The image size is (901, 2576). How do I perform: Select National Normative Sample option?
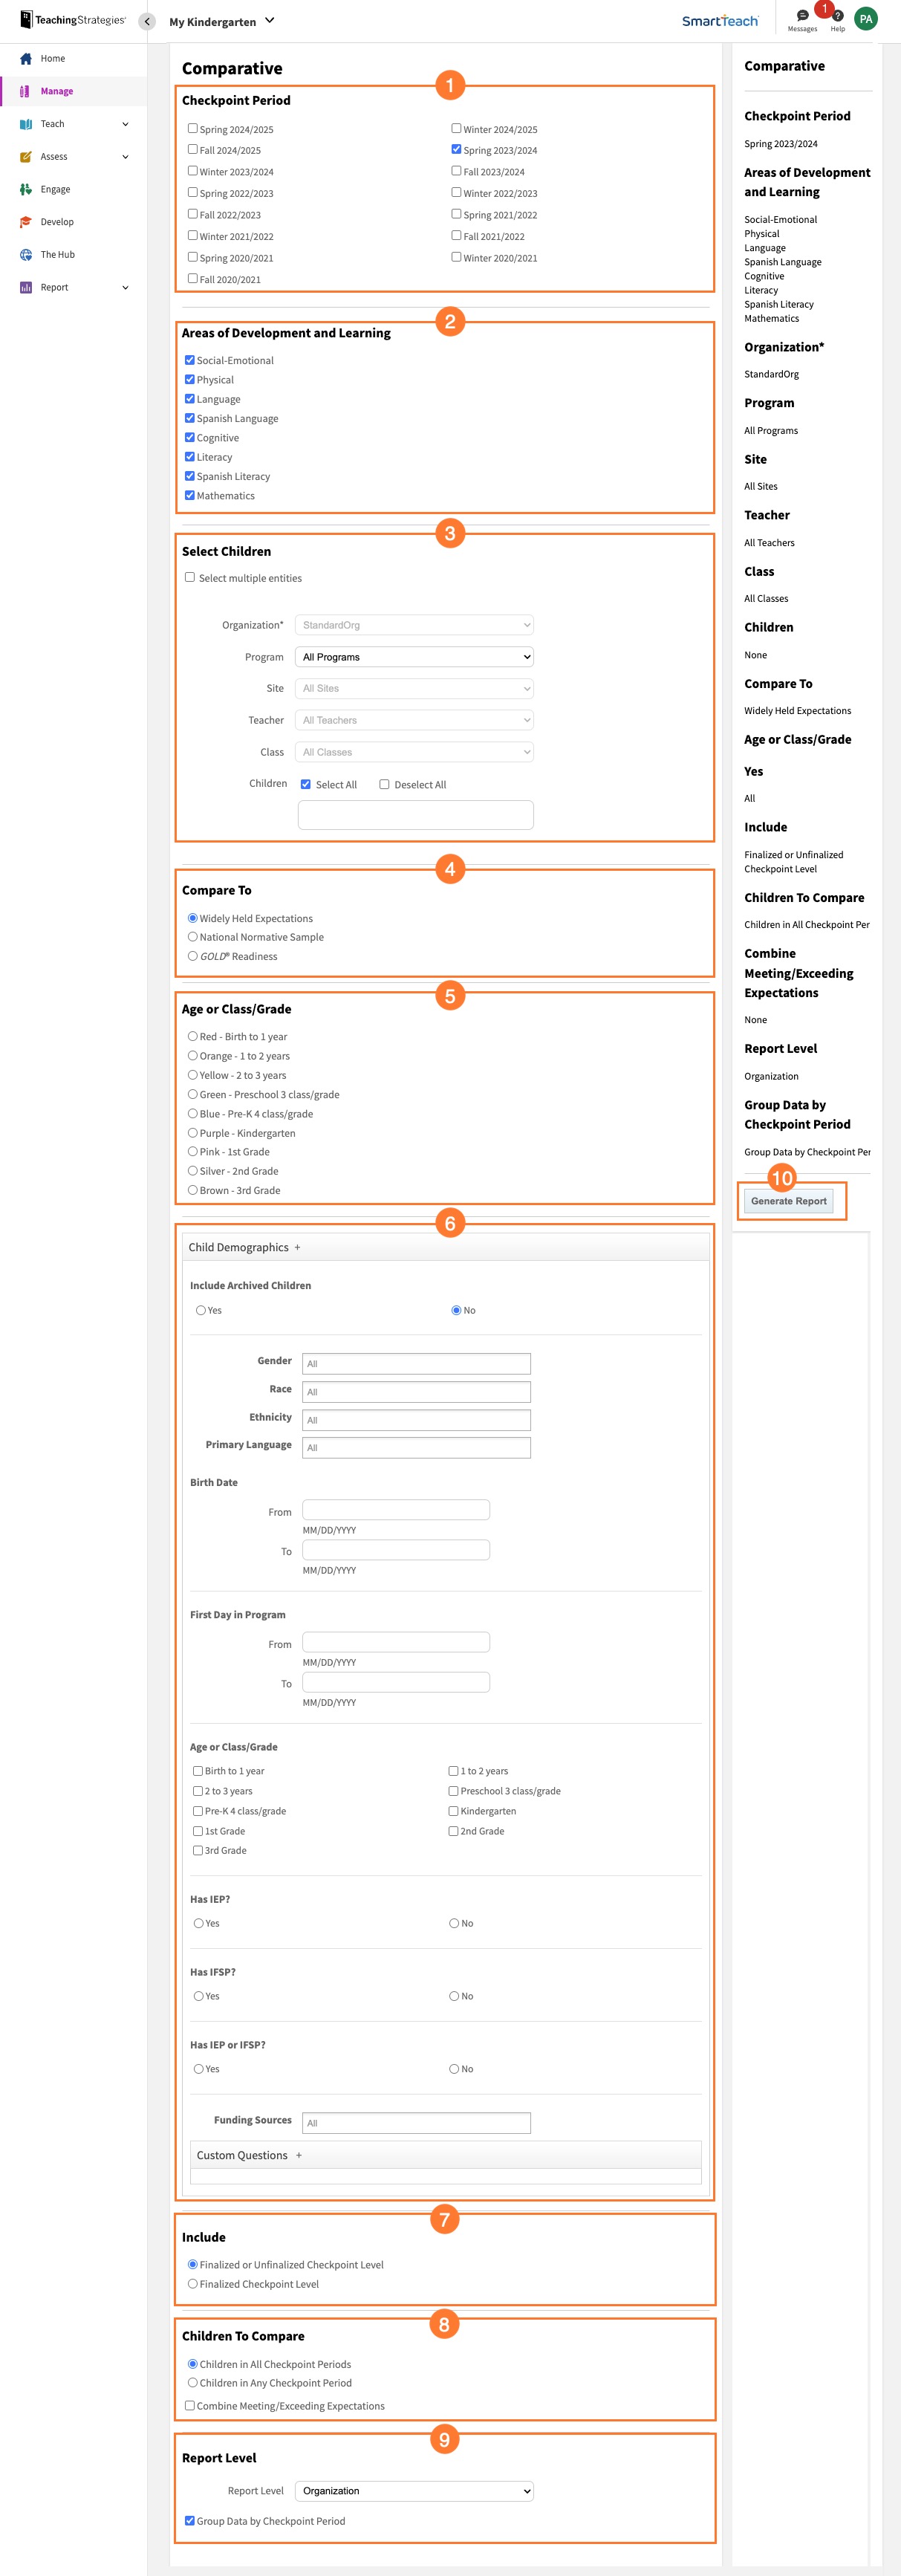[193, 937]
